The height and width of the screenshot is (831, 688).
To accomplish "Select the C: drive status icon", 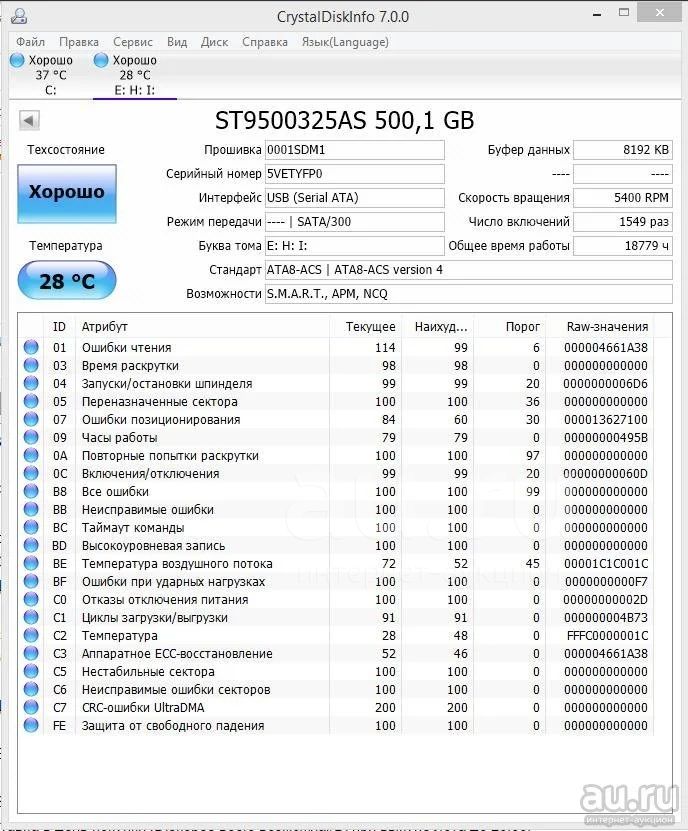I will [17, 60].
